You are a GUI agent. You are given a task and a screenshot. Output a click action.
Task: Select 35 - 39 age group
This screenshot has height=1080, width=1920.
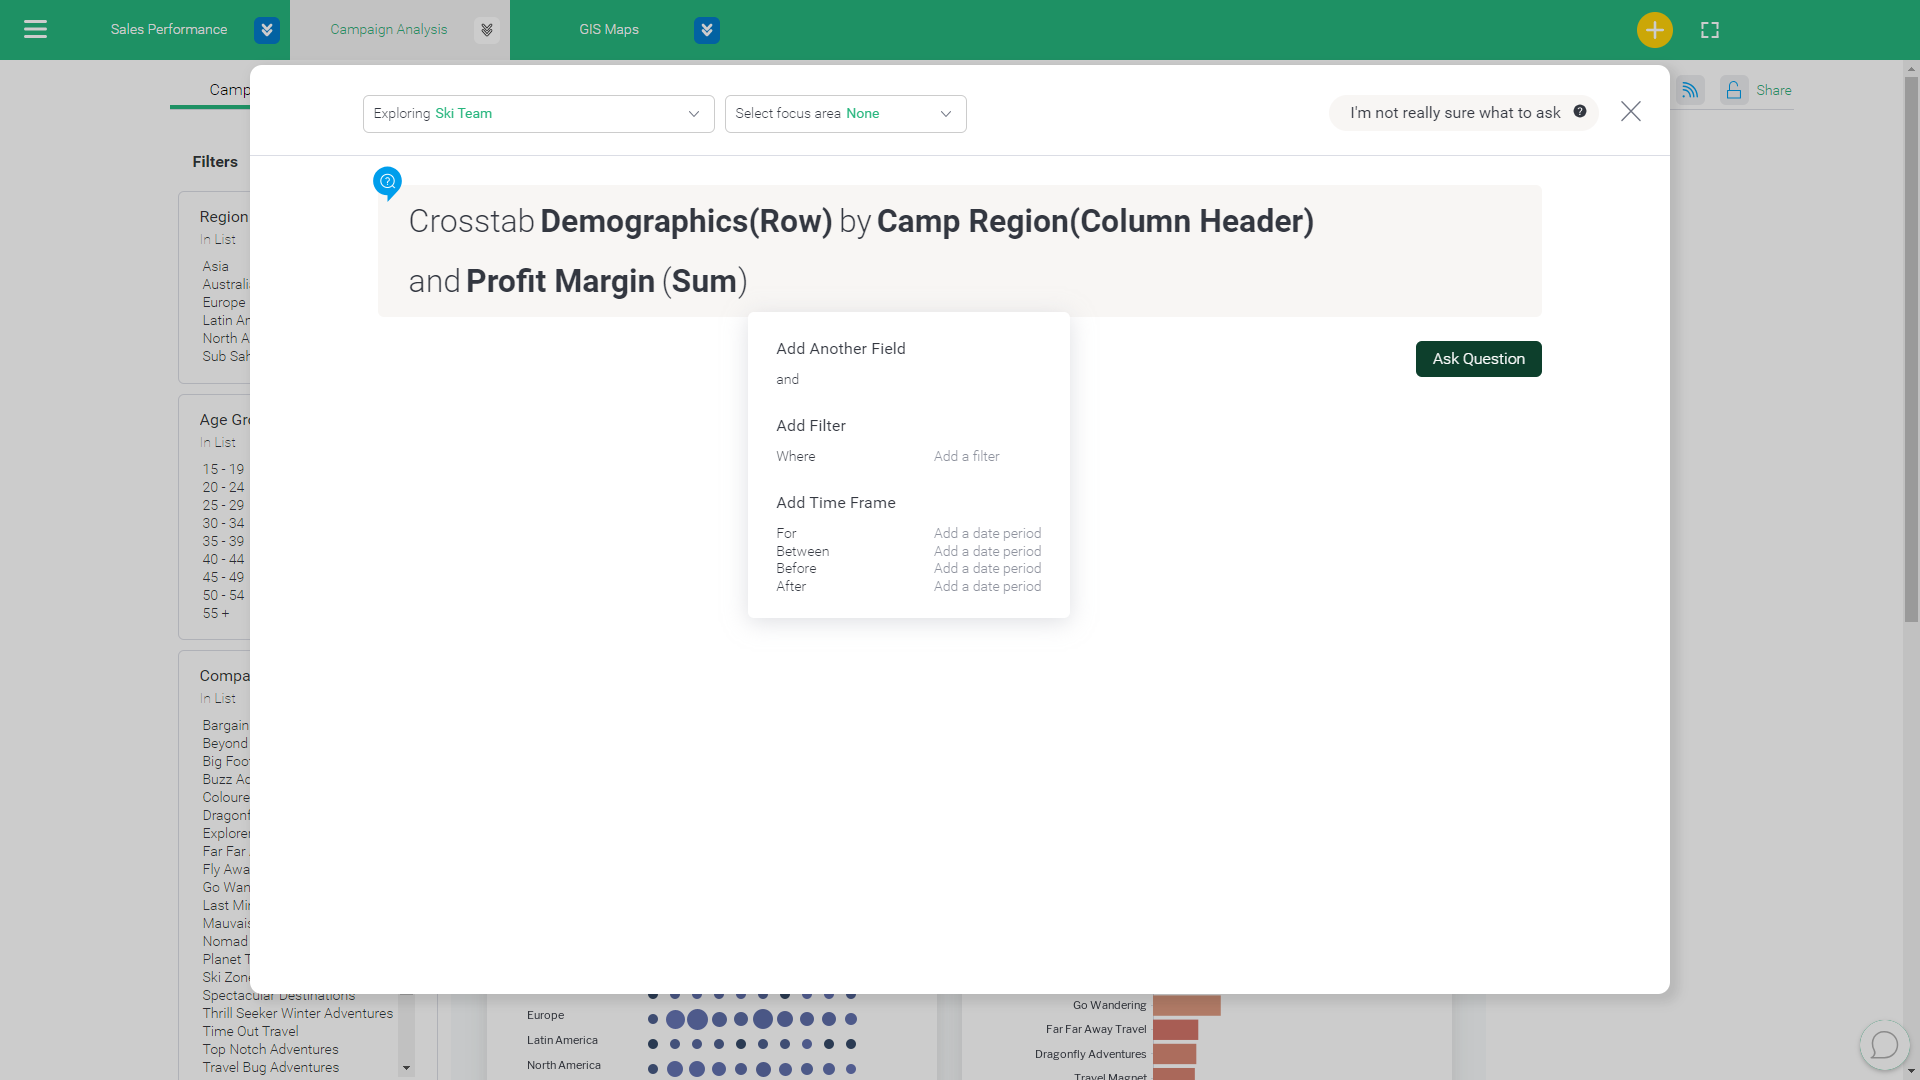click(x=223, y=541)
